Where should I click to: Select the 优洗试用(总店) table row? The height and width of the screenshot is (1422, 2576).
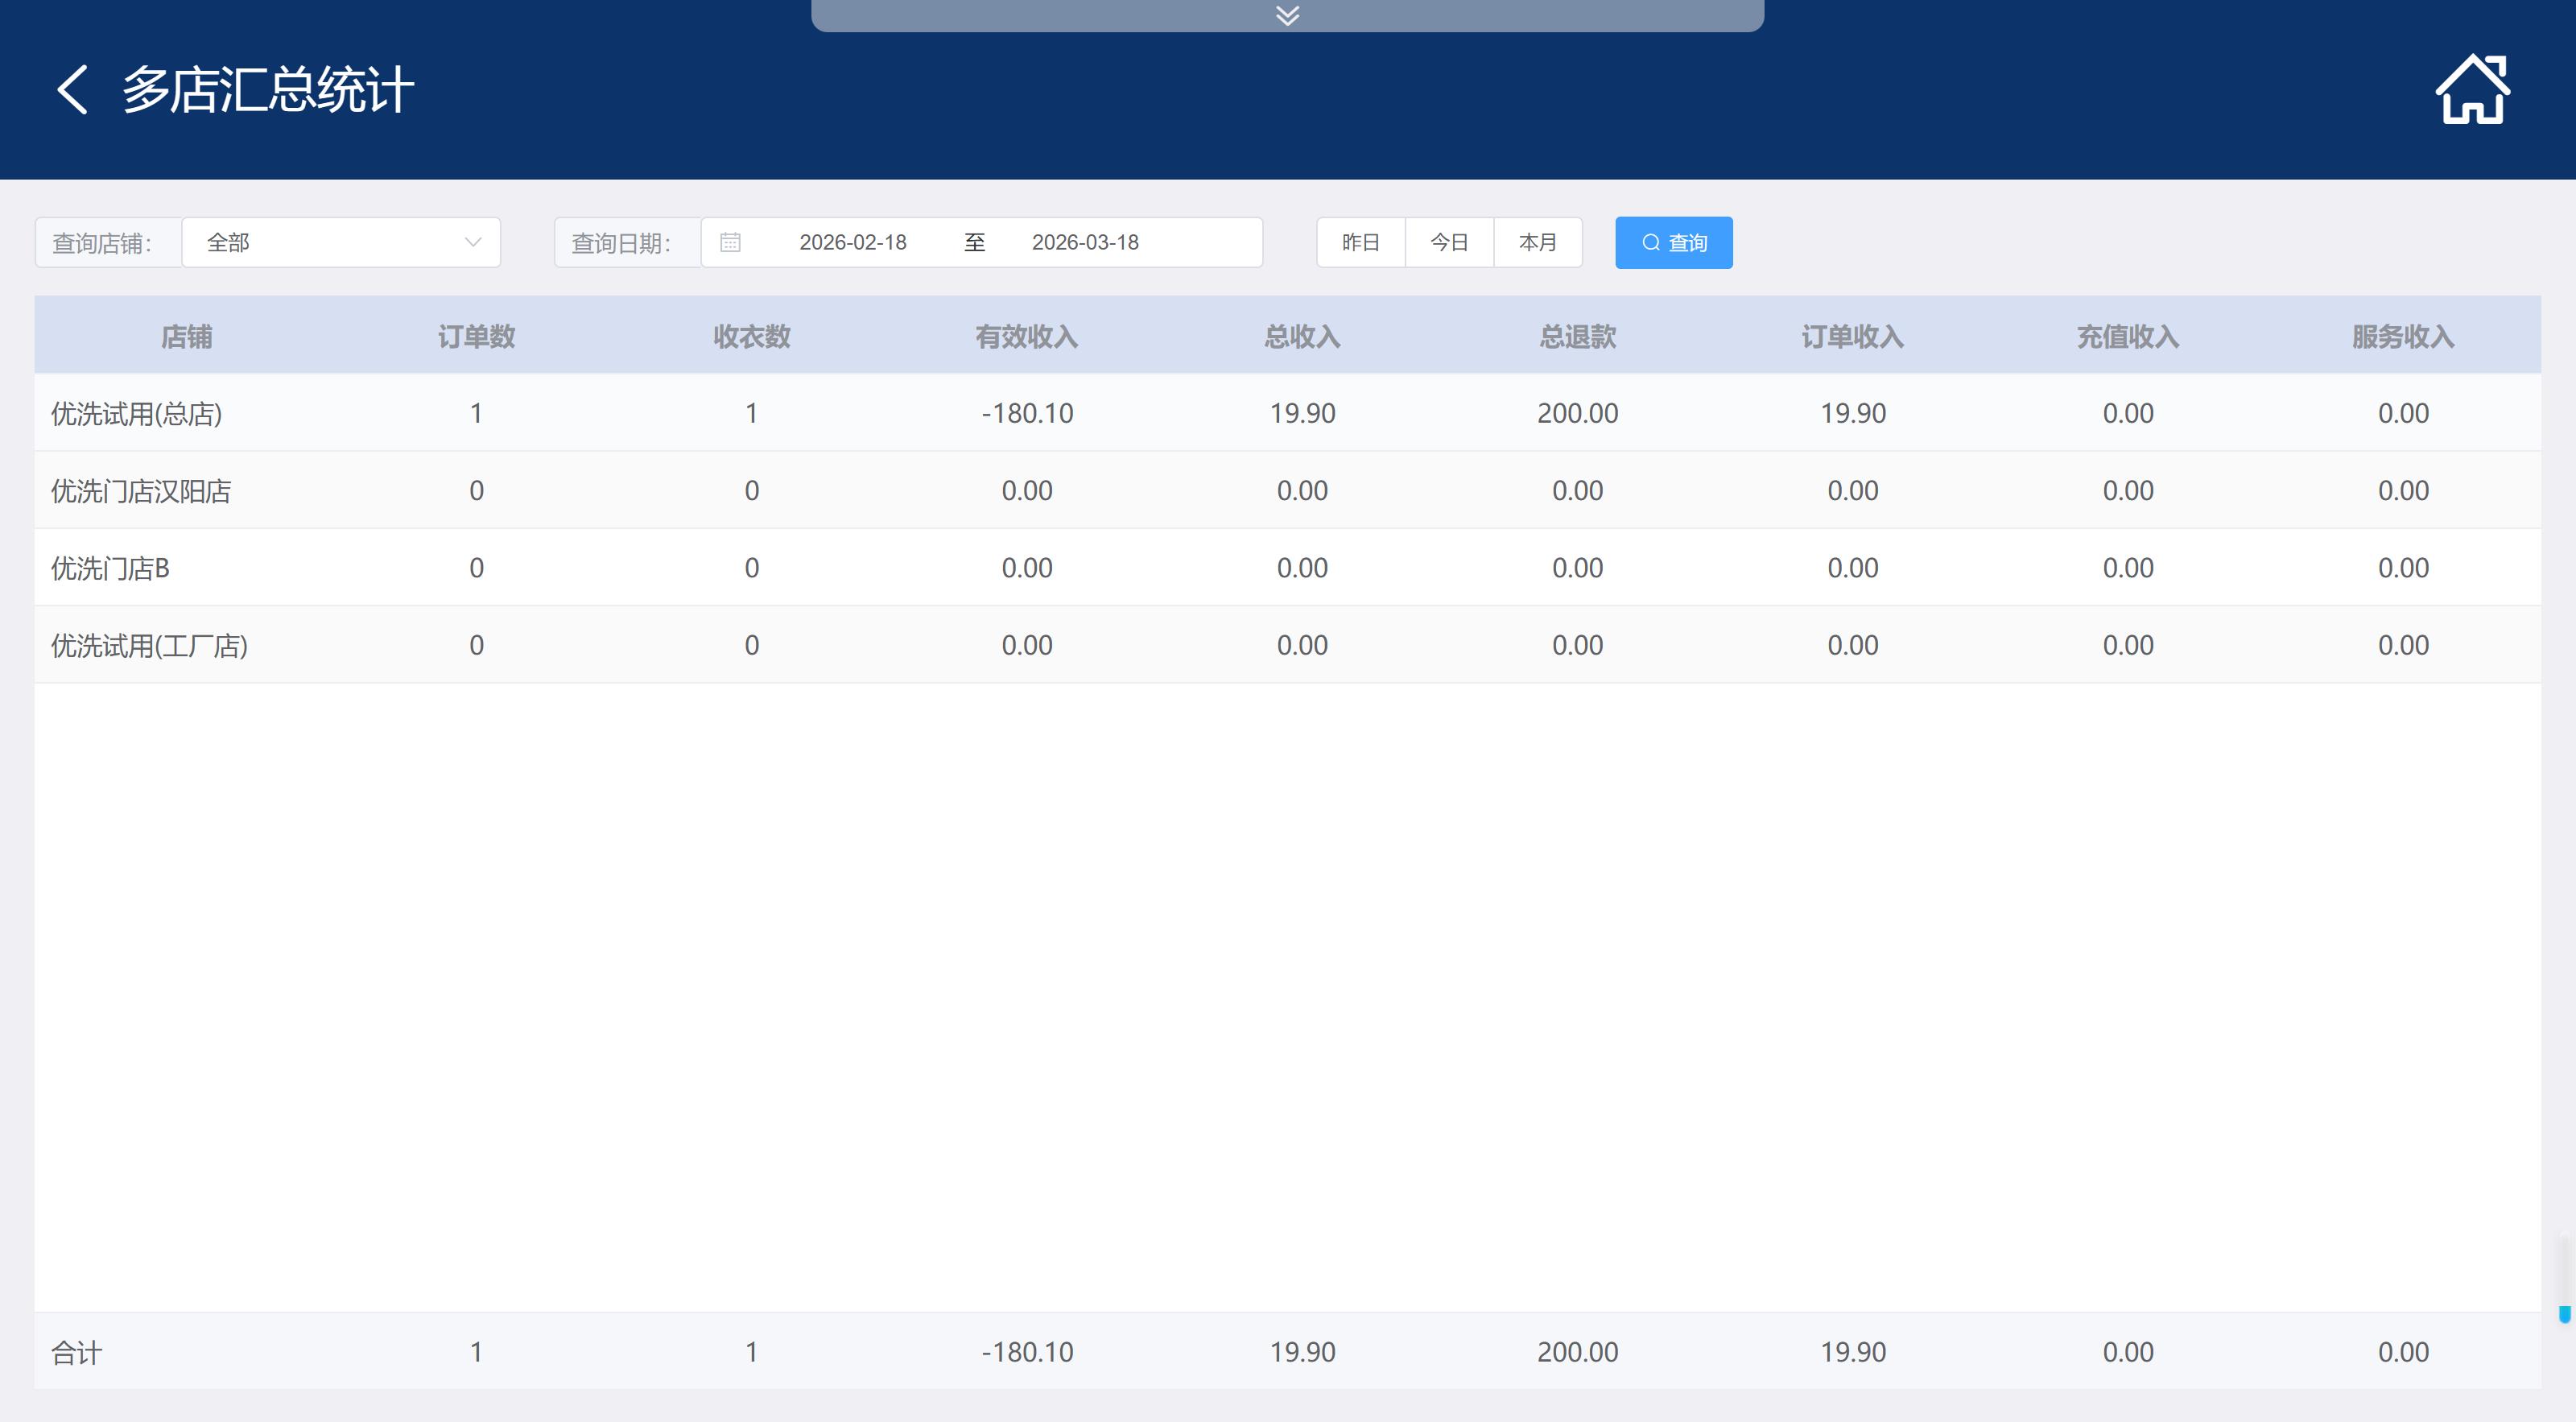pos(136,413)
